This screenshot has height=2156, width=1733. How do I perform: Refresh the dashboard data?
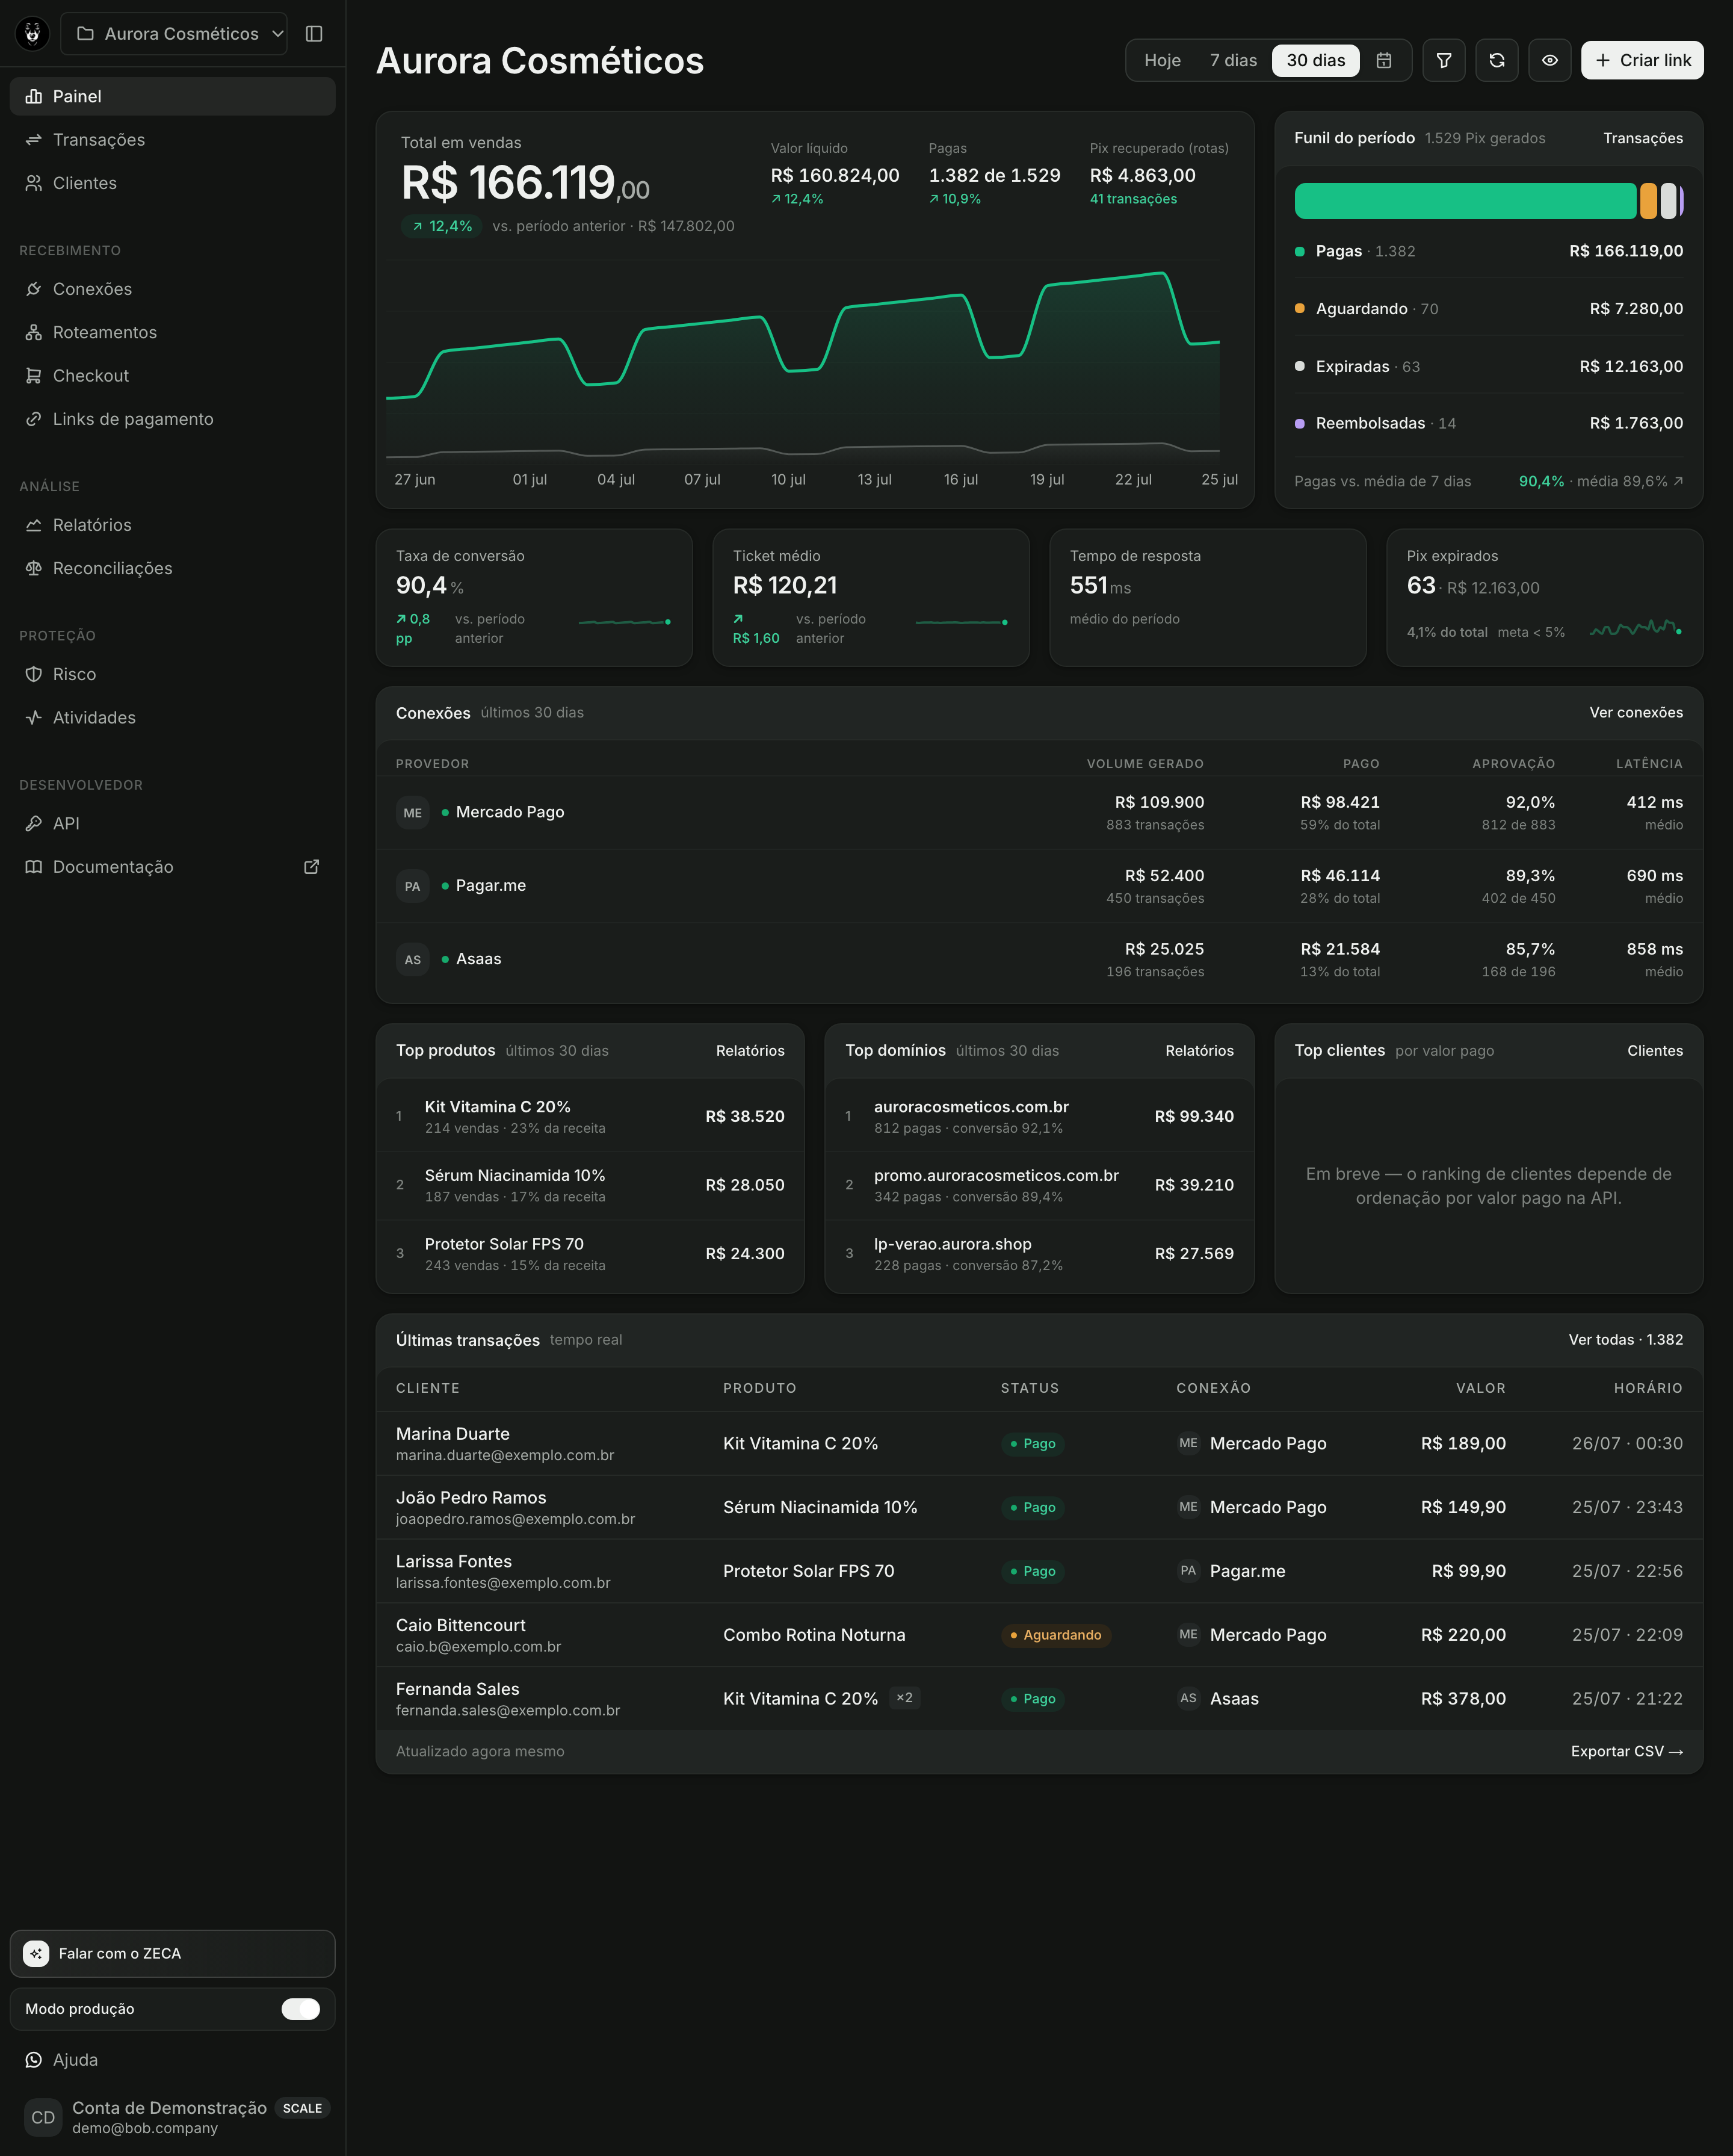click(x=1497, y=61)
